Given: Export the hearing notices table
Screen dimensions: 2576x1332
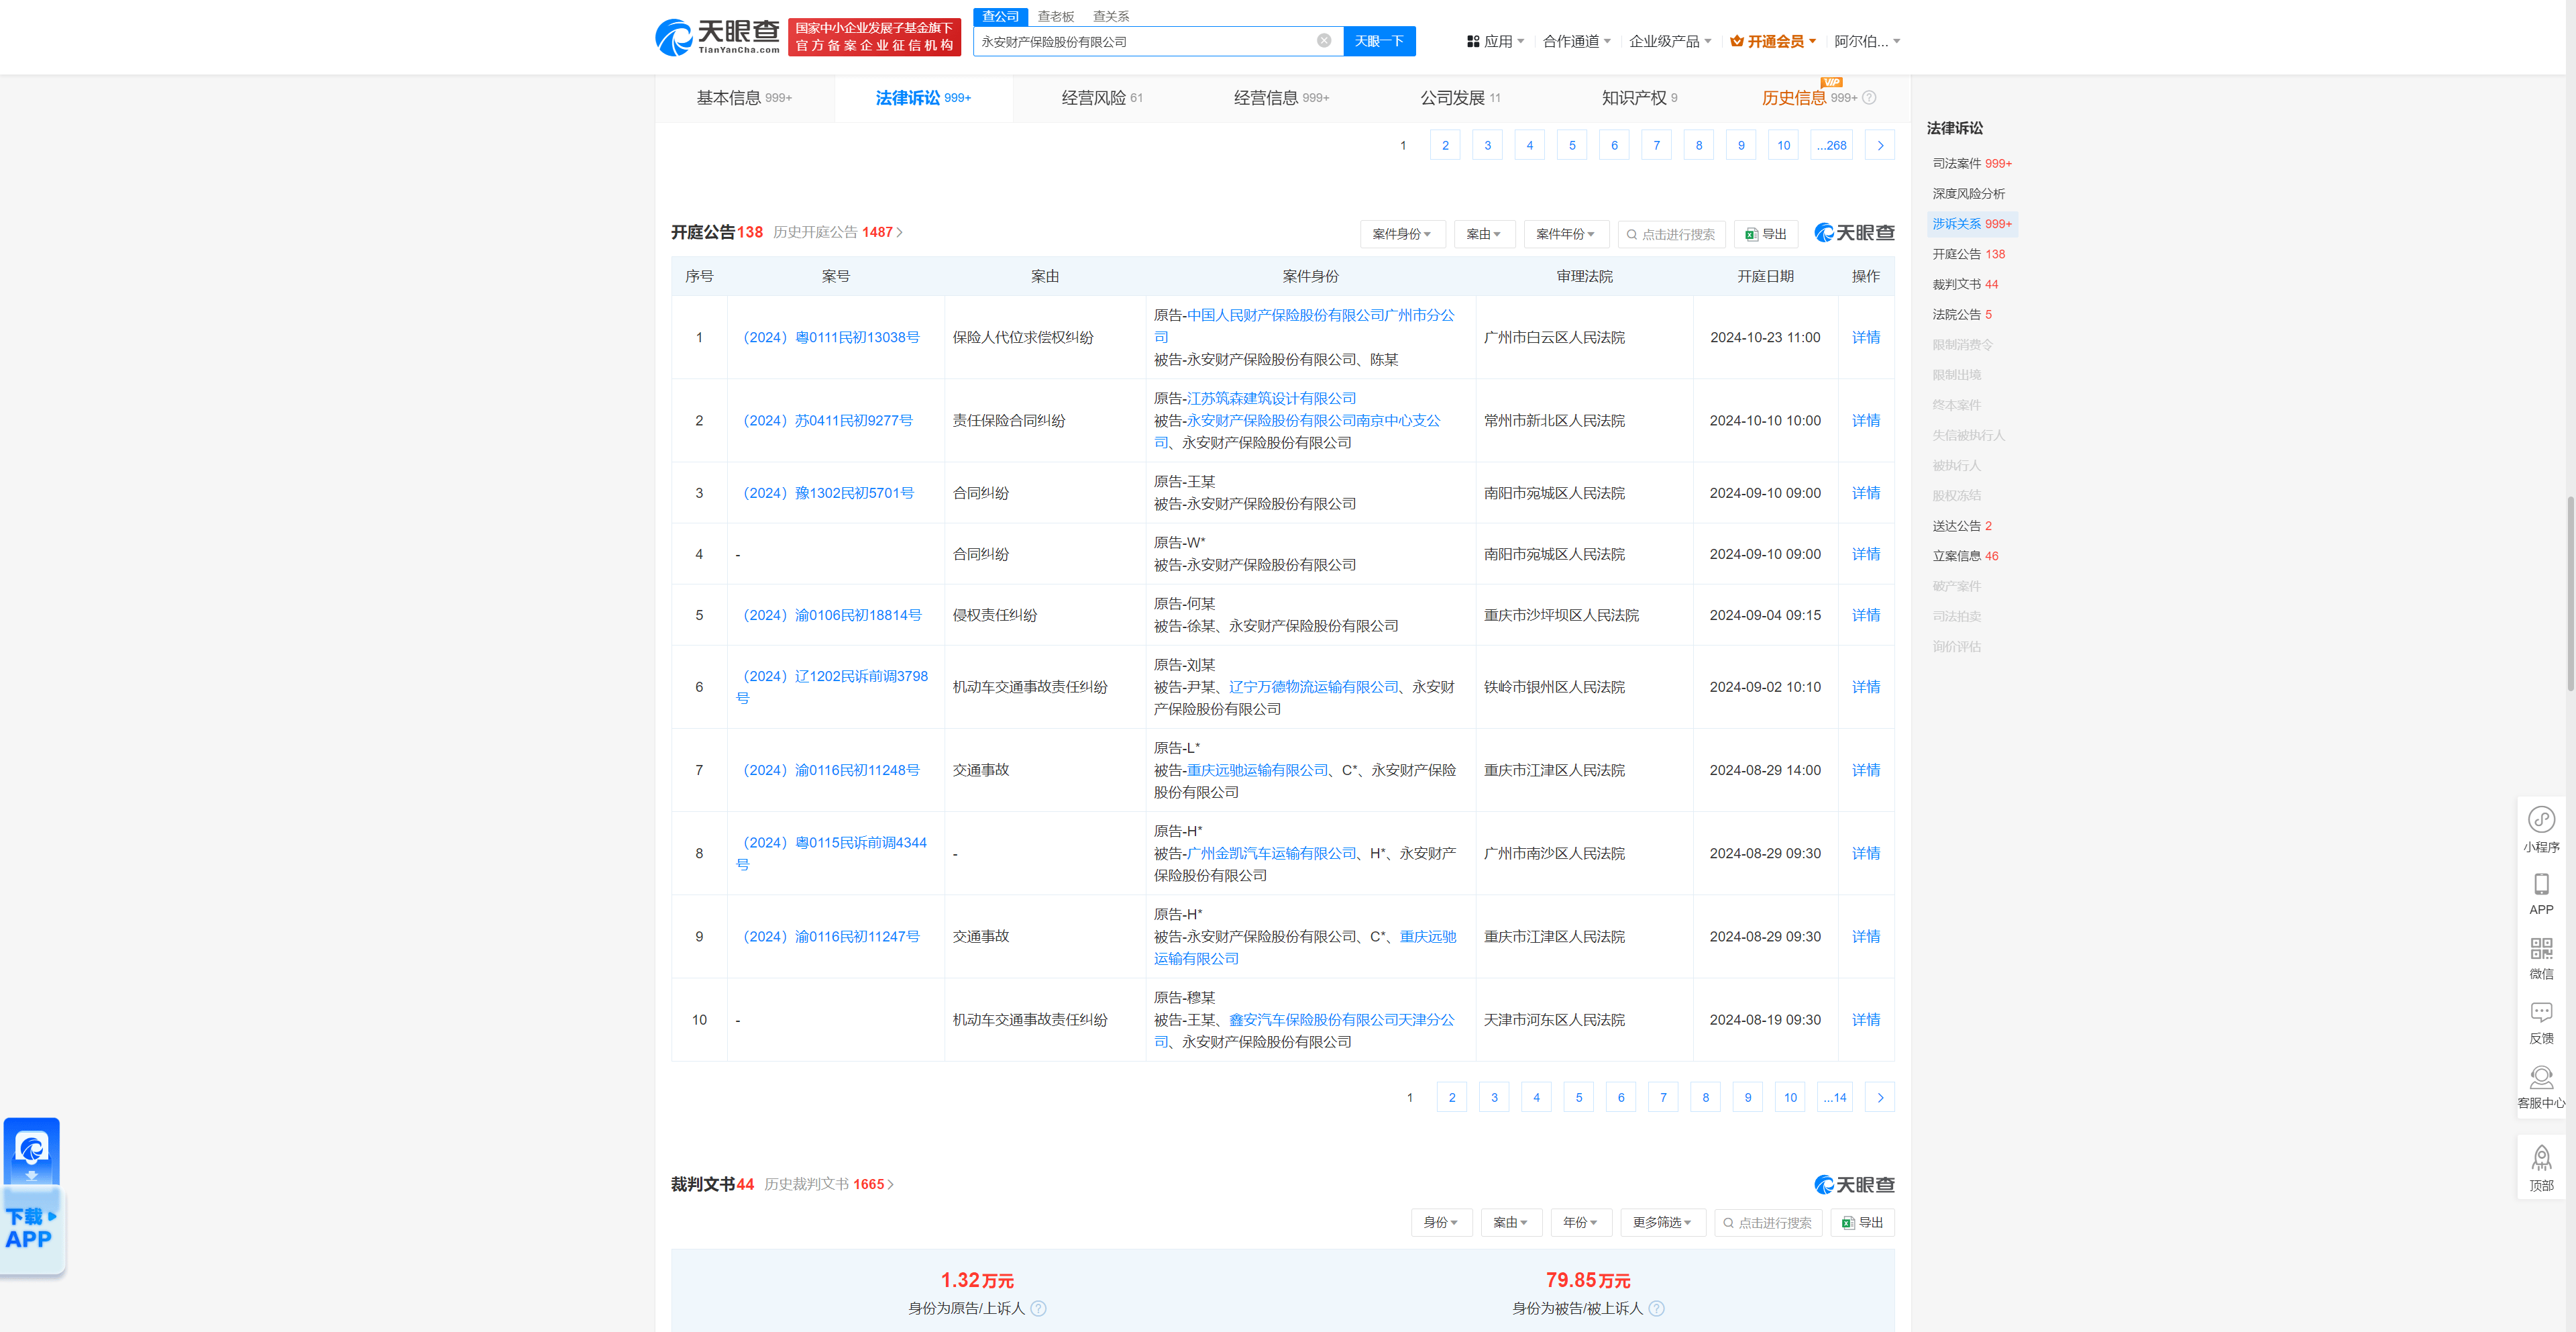Looking at the screenshot, I should pos(1765,234).
